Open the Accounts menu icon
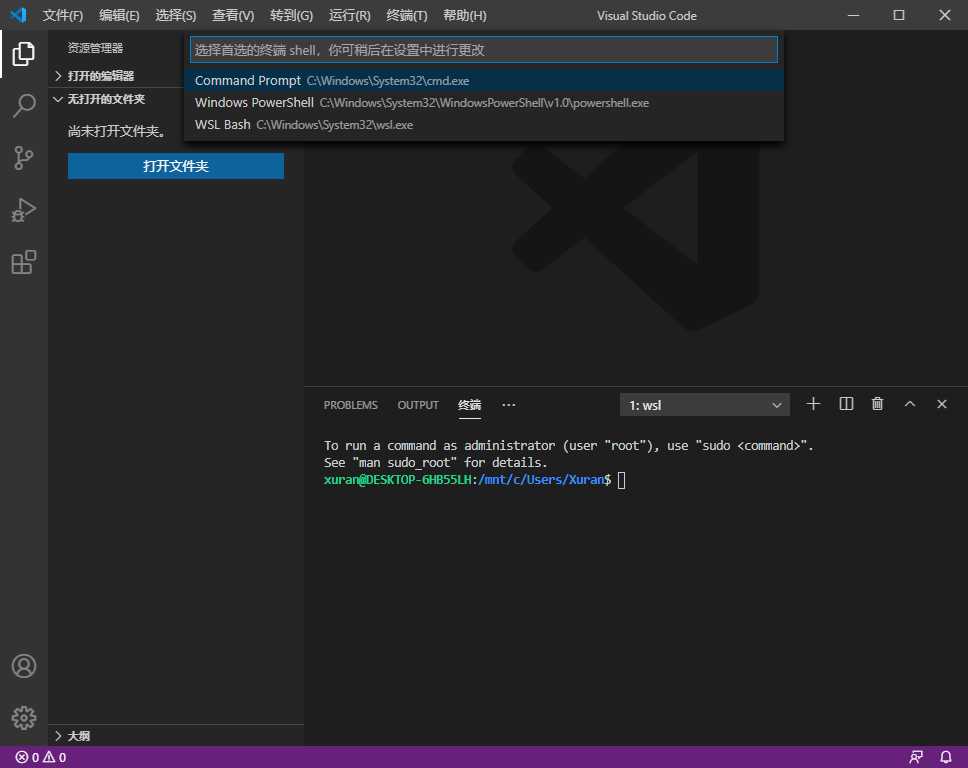 pyautogui.click(x=23, y=666)
